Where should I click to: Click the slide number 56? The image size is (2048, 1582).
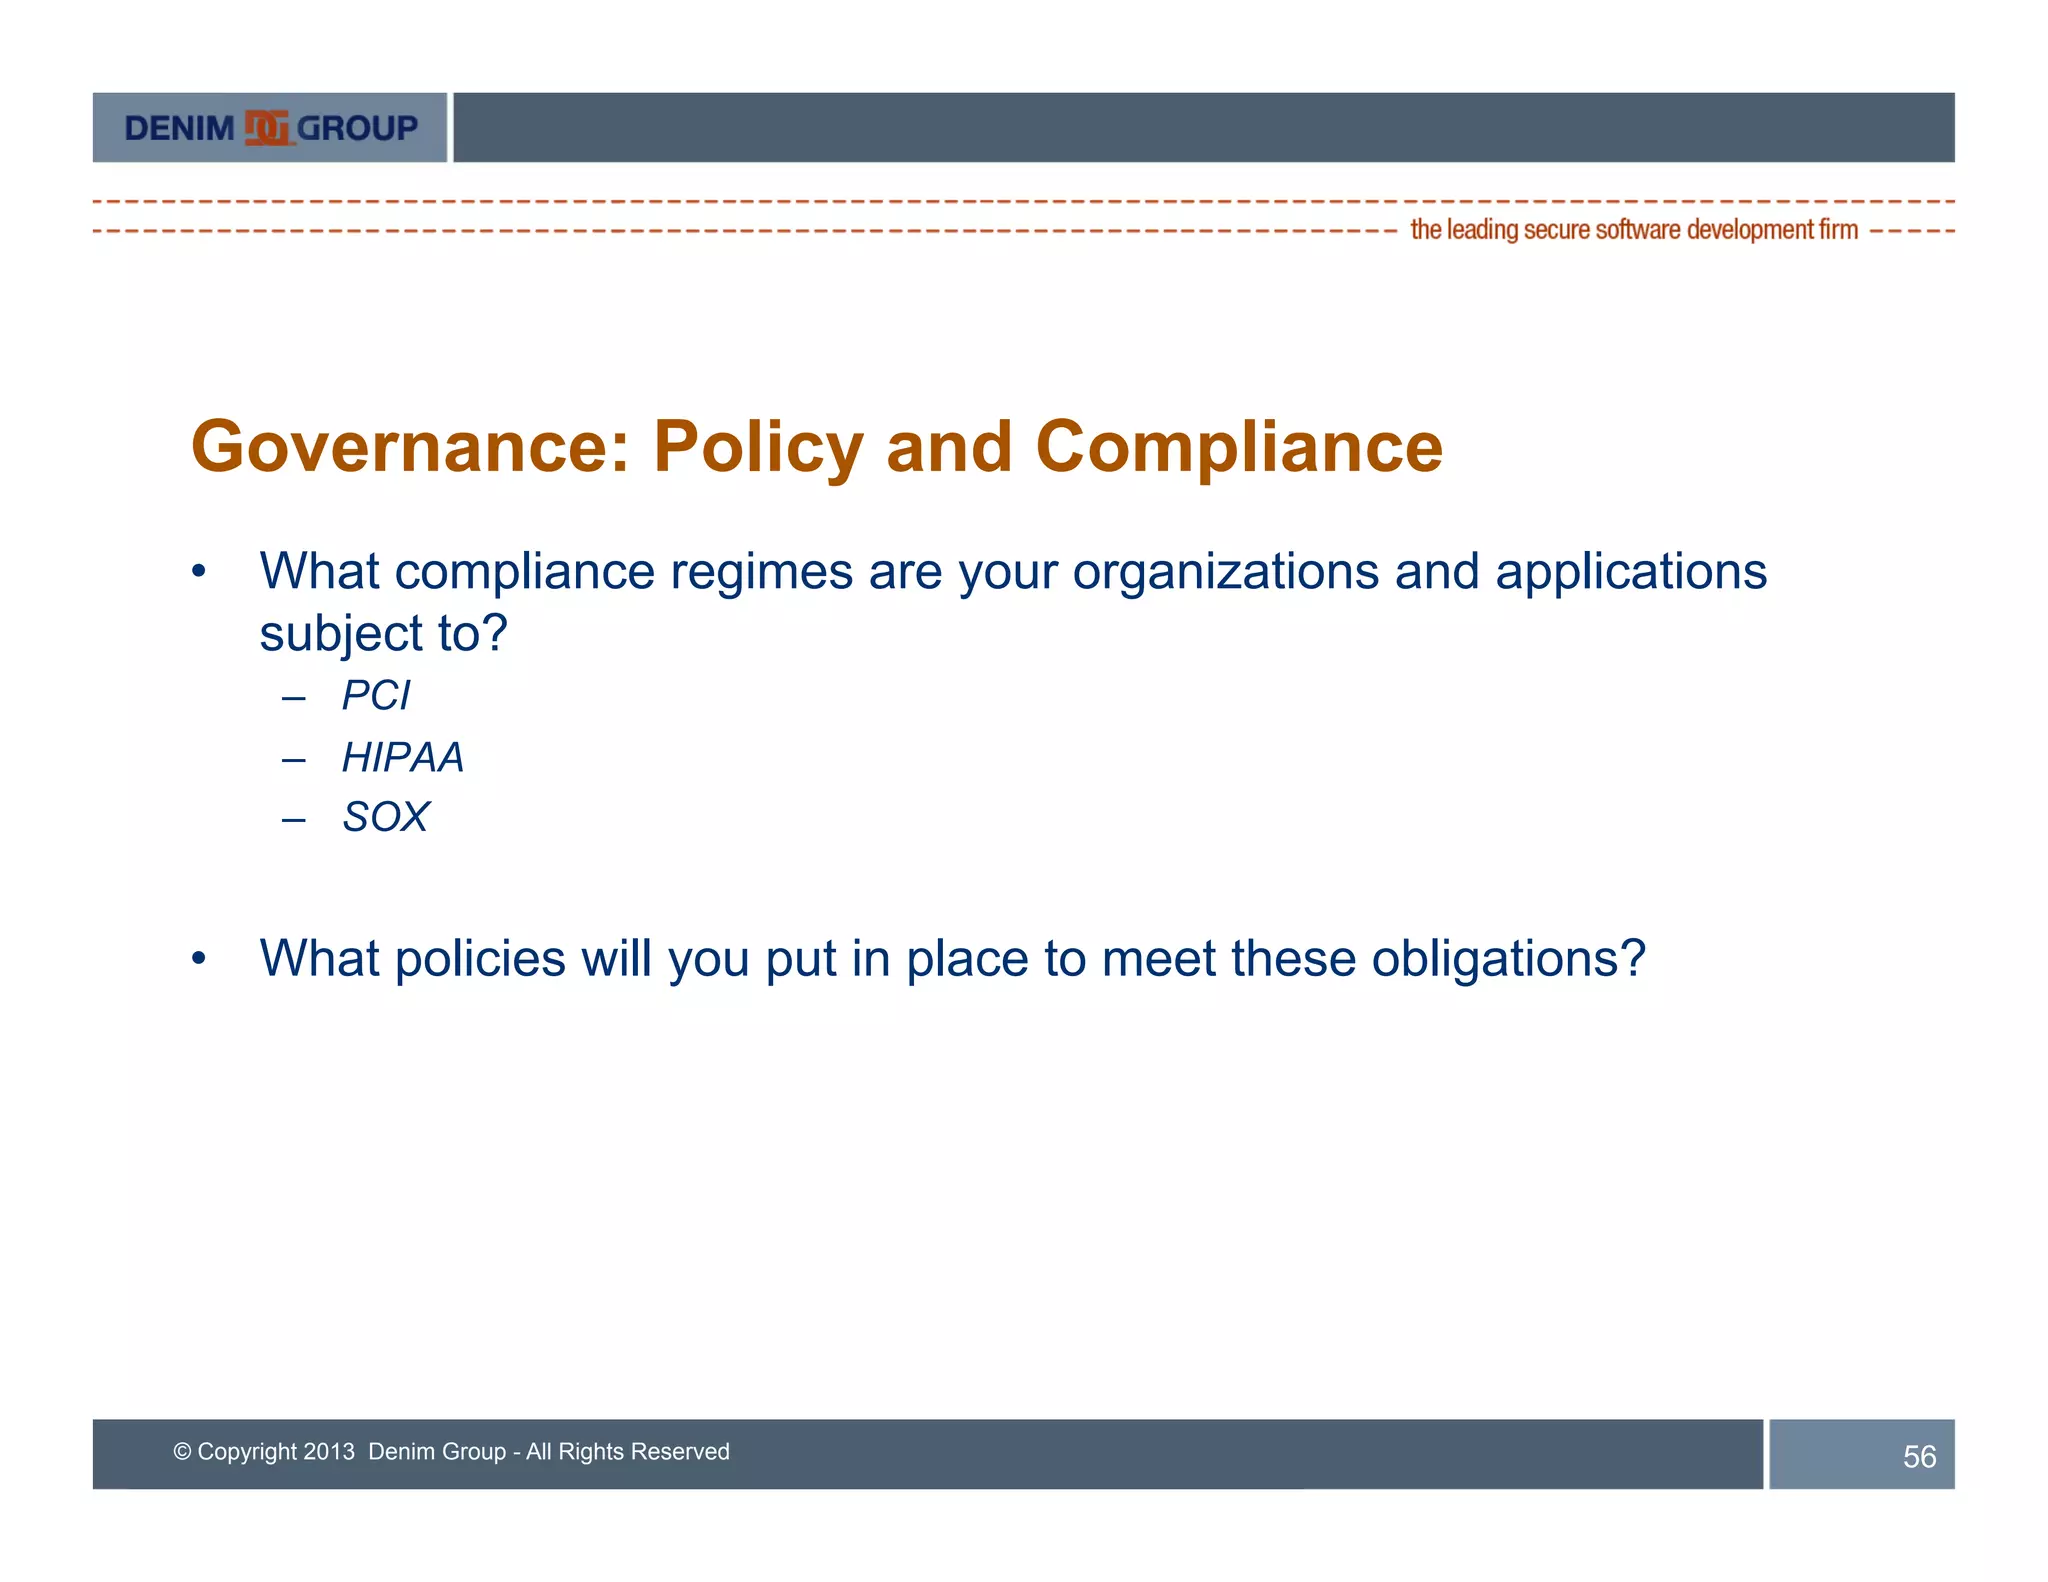tap(1918, 1456)
